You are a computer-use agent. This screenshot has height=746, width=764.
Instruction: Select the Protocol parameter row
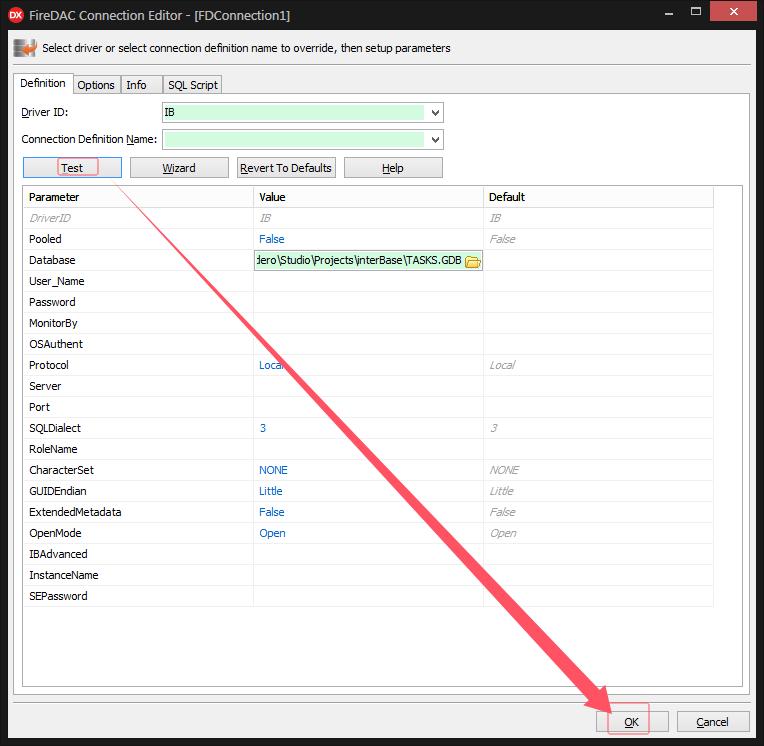click(368, 365)
